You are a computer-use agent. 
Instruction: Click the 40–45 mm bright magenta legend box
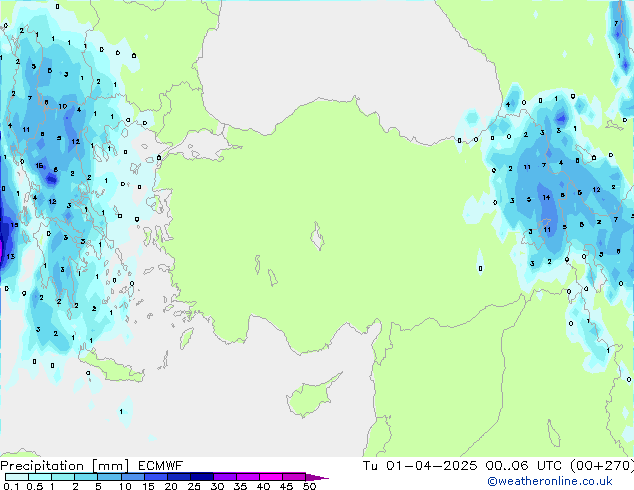click(271, 477)
